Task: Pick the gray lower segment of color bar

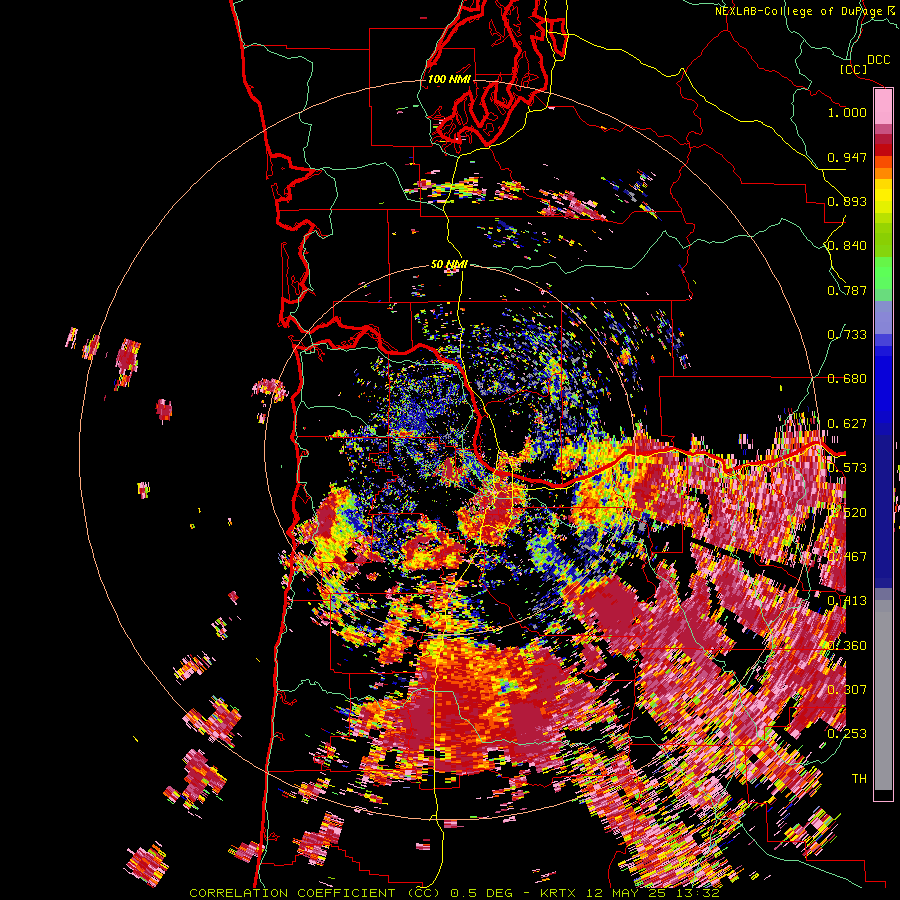Action: (883, 695)
